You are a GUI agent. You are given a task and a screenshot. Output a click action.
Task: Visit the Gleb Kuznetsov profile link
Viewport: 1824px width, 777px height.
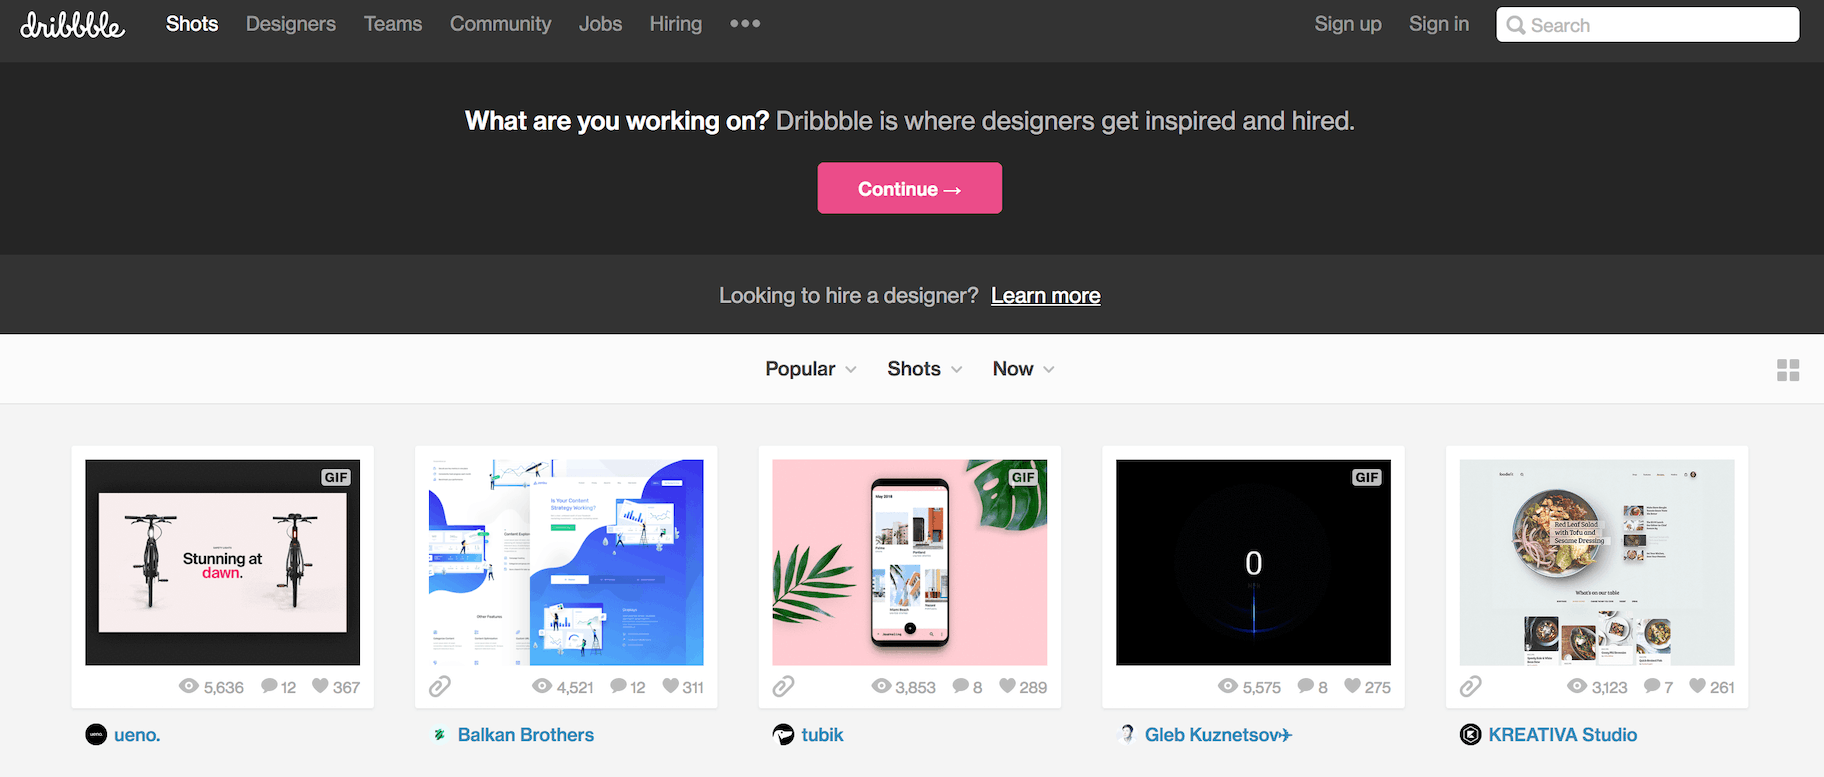coord(1219,735)
